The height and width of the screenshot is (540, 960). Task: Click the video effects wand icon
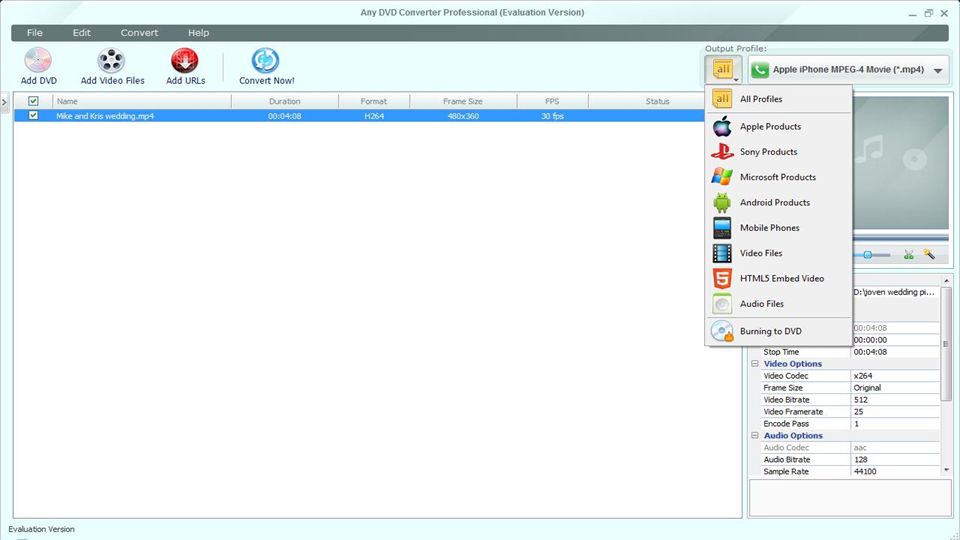[929, 254]
